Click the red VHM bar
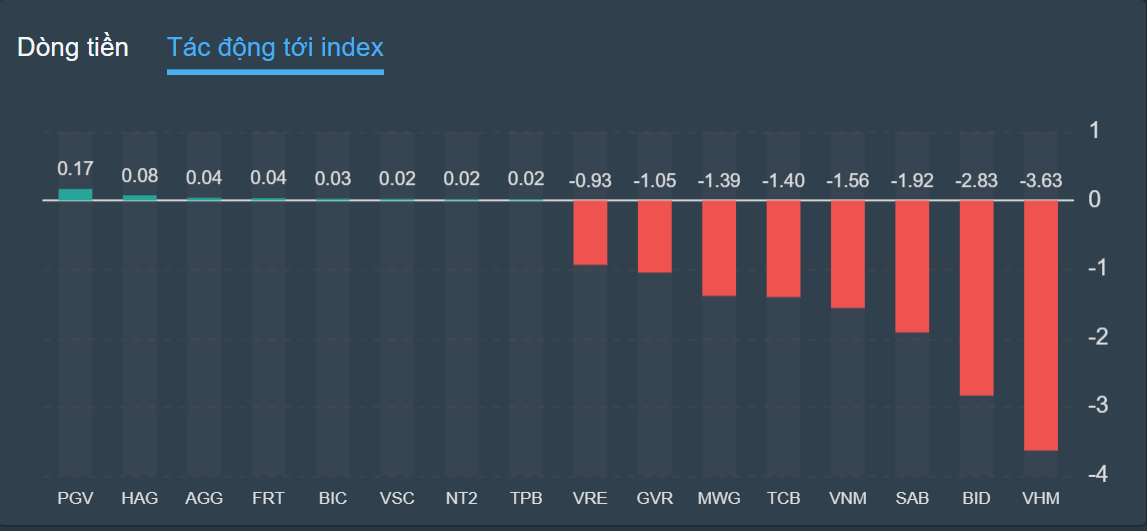The width and height of the screenshot is (1147, 531). point(1041,325)
